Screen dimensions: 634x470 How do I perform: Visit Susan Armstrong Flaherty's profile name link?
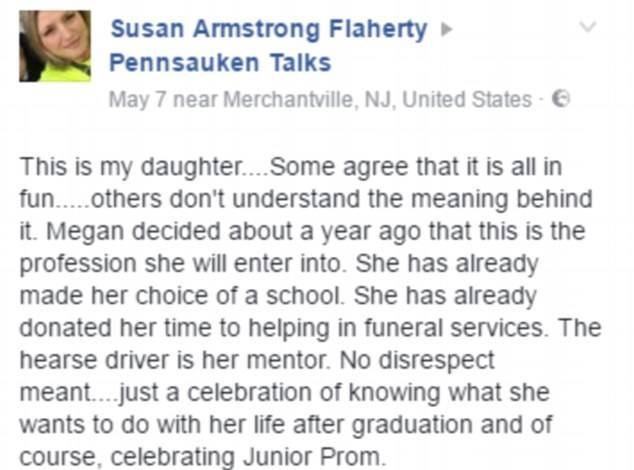pyautogui.click(x=269, y=29)
